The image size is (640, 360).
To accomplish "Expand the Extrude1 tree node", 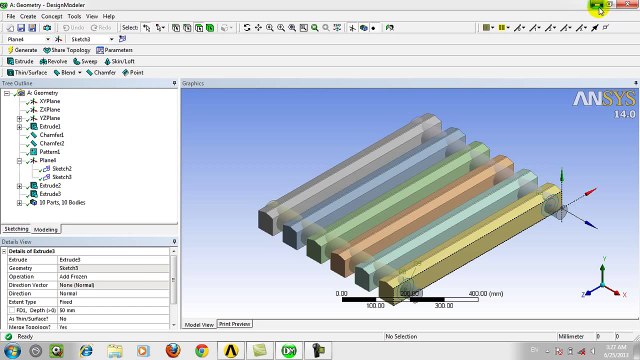I will click(x=19, y=127).
